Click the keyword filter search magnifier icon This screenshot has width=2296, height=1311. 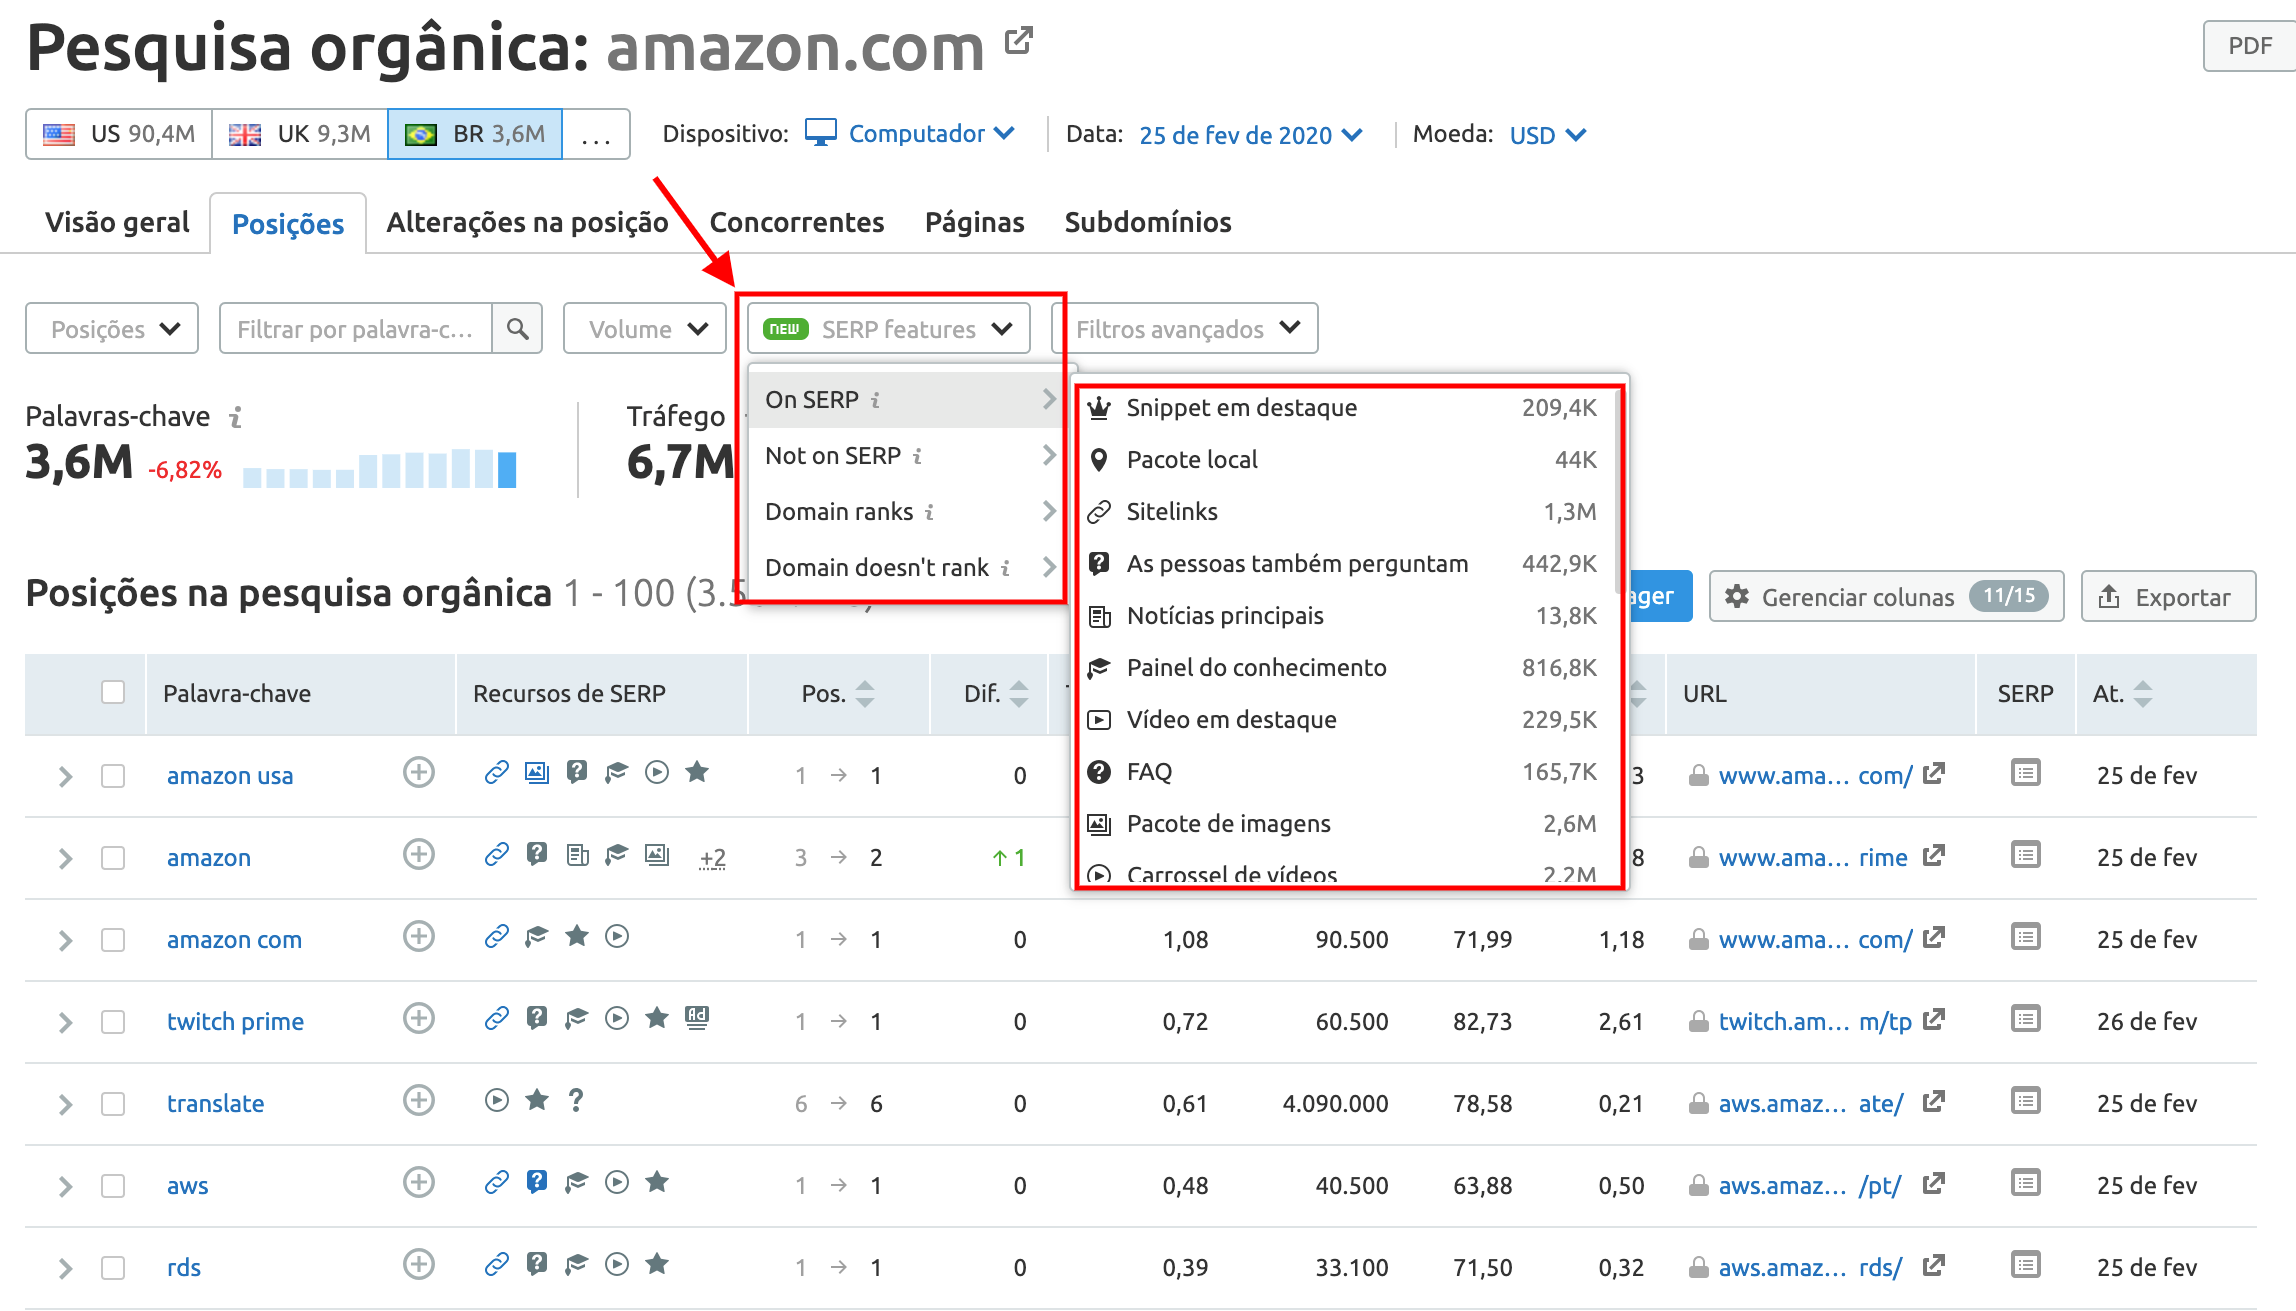[x=517, y=329]
